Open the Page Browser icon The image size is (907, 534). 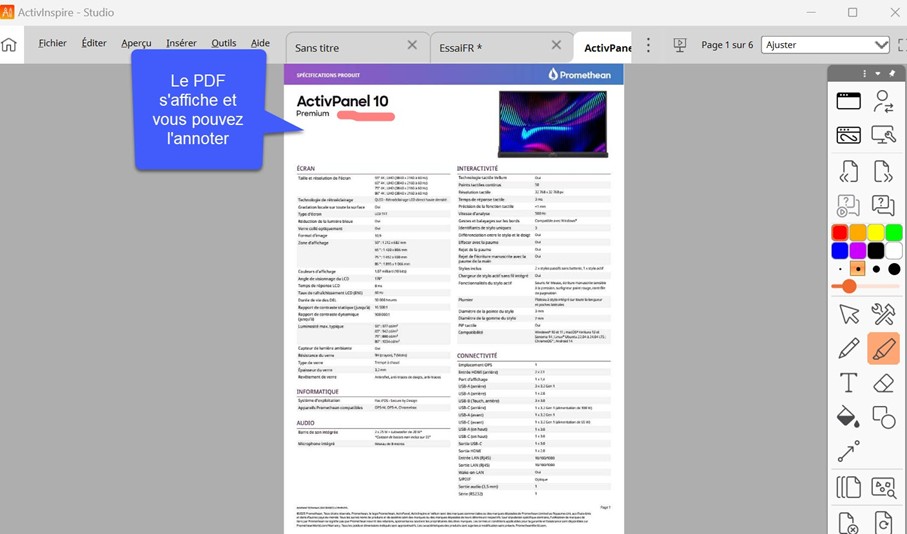tap(849, 487)
